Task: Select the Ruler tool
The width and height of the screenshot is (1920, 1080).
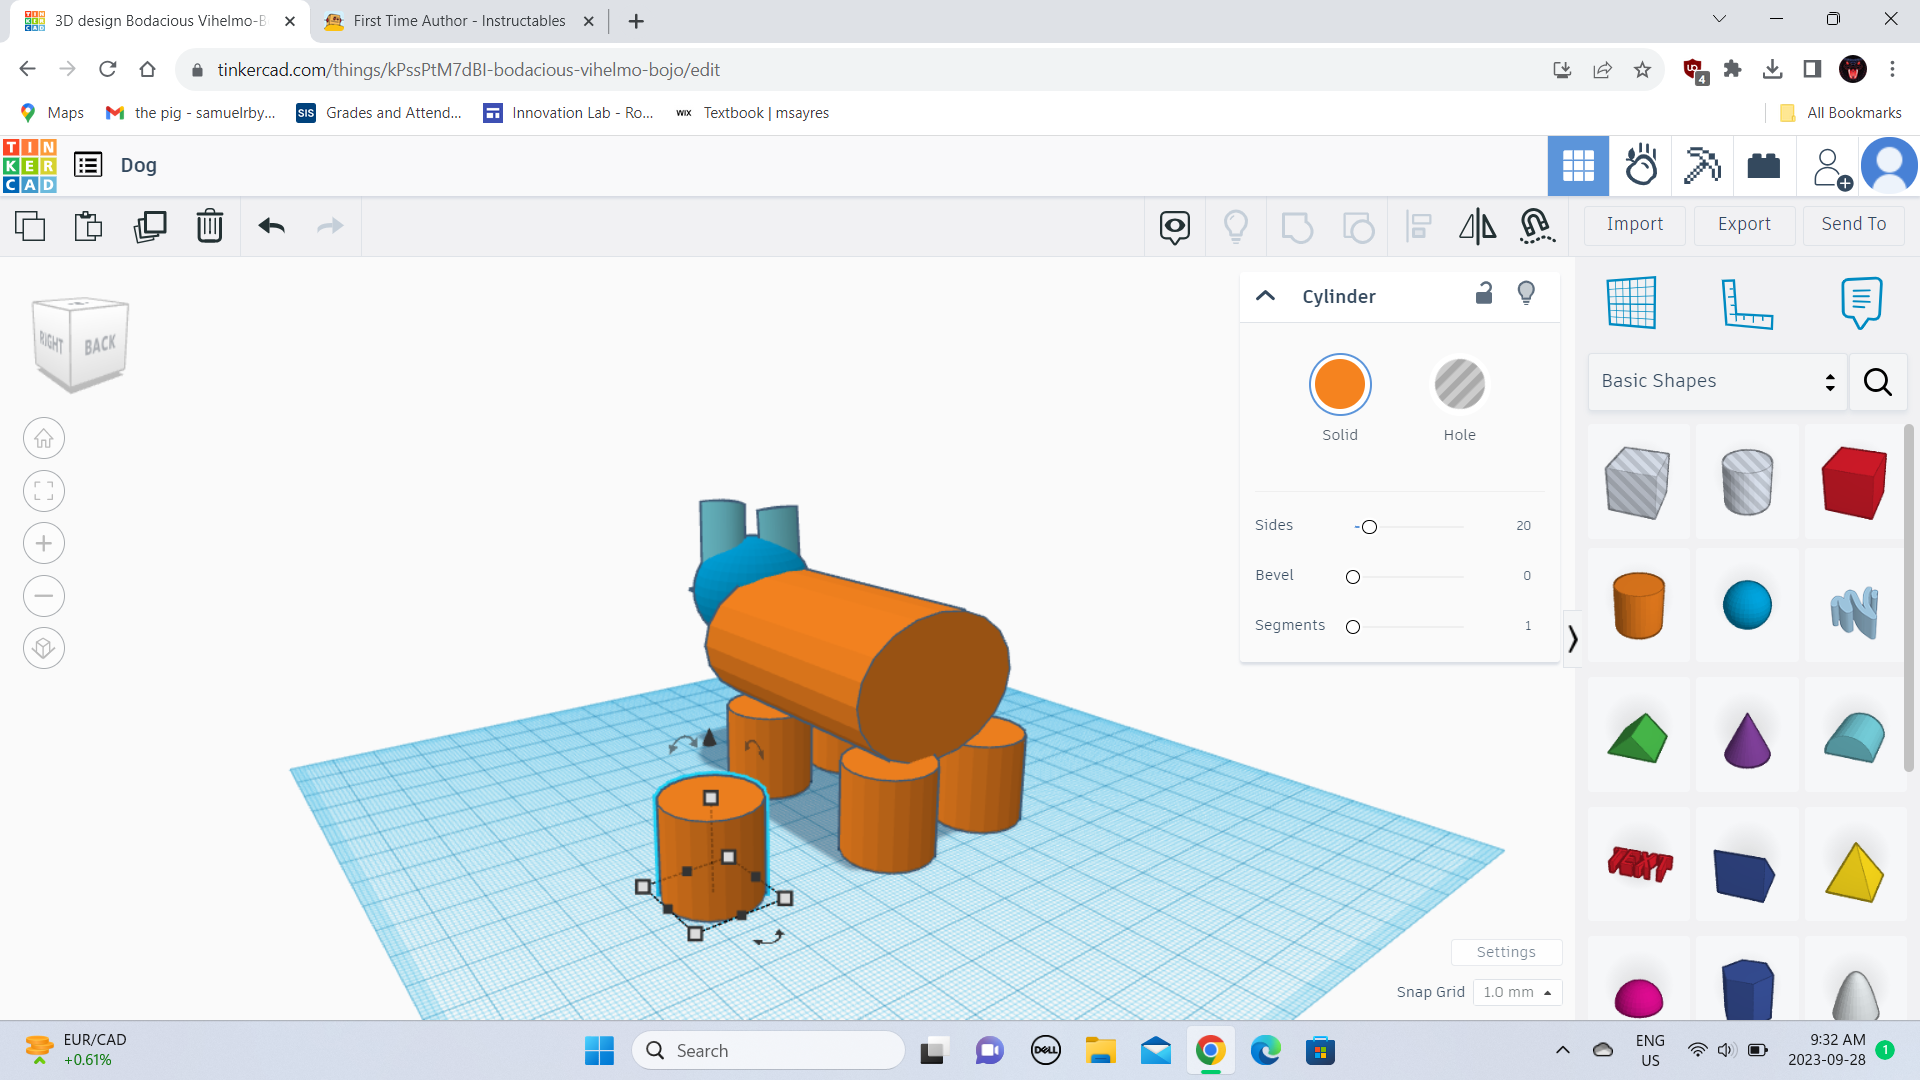Action: tap(1748, 303)
